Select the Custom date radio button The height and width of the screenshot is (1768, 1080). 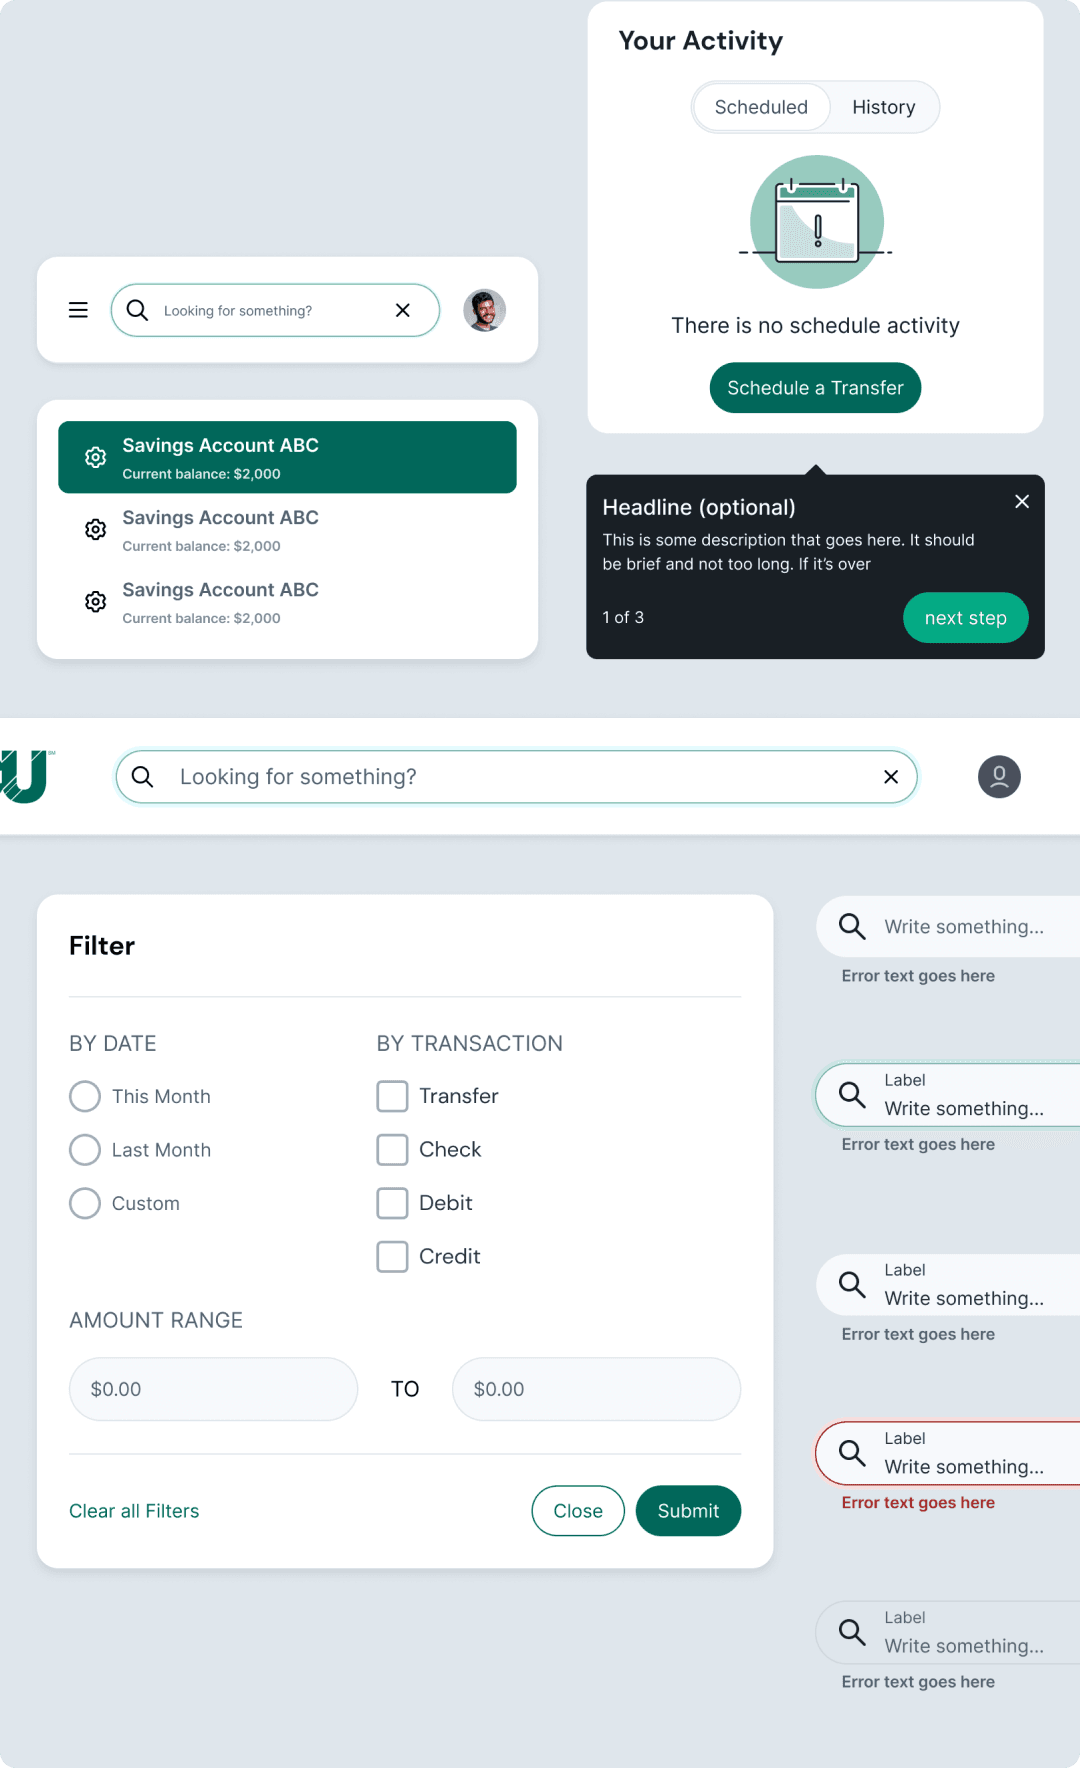85,1203
